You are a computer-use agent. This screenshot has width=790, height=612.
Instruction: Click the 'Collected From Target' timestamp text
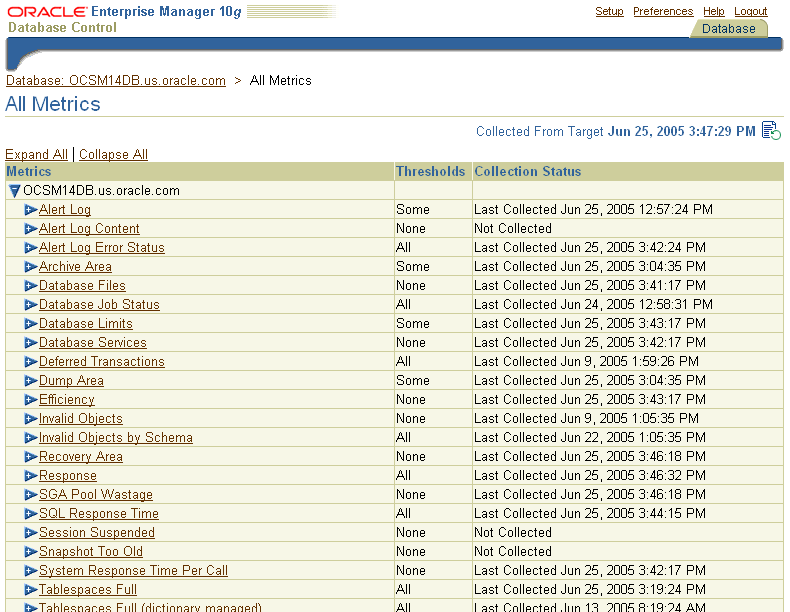tap(616, 131)
